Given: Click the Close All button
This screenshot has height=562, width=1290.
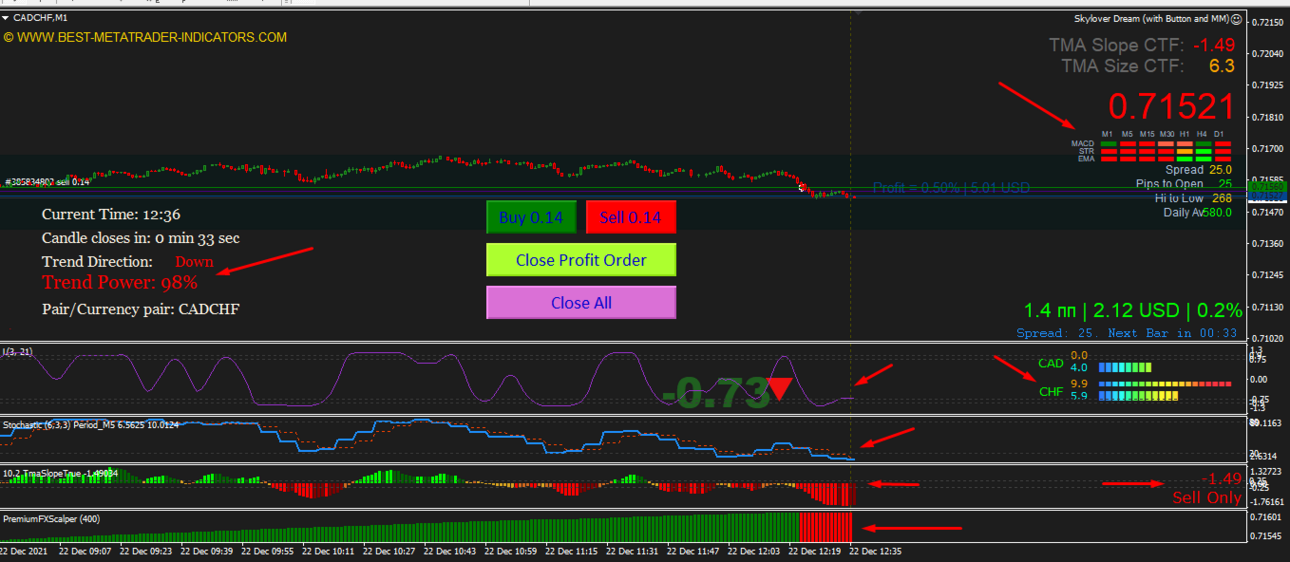Looking at the screenshot, I should (x=581, y=302).
